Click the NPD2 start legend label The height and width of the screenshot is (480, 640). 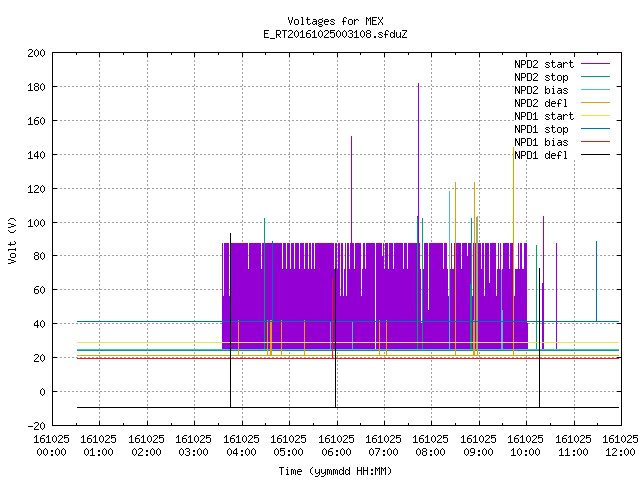click(x=544, y=64)
